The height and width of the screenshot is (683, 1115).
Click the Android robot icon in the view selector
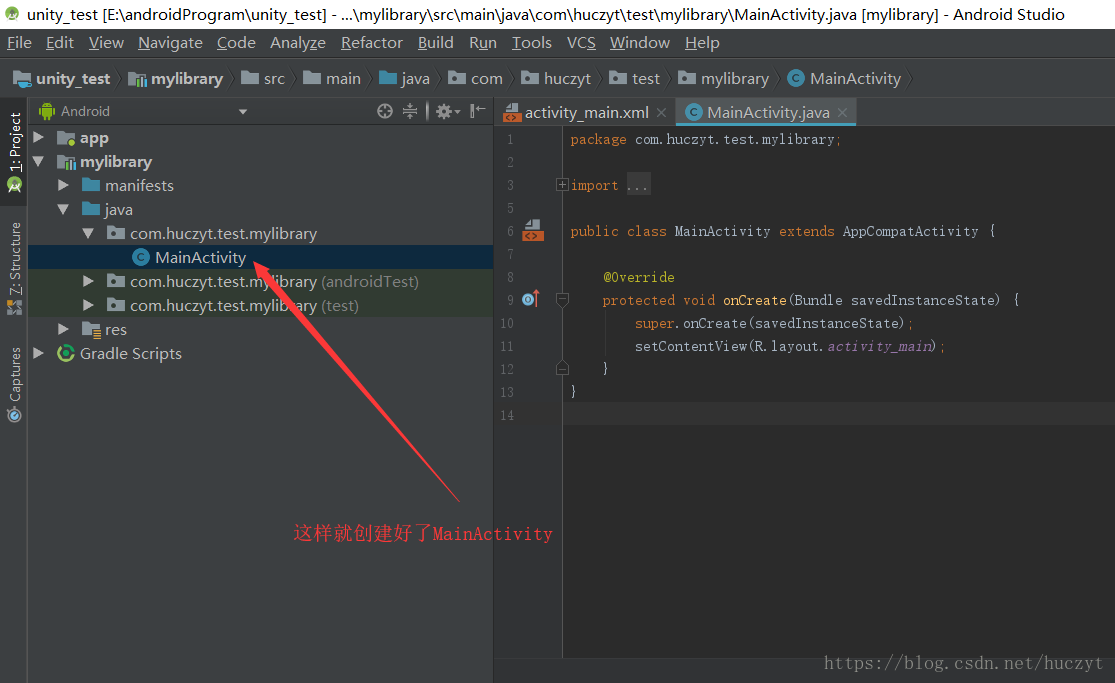click(x=47, y=111)
